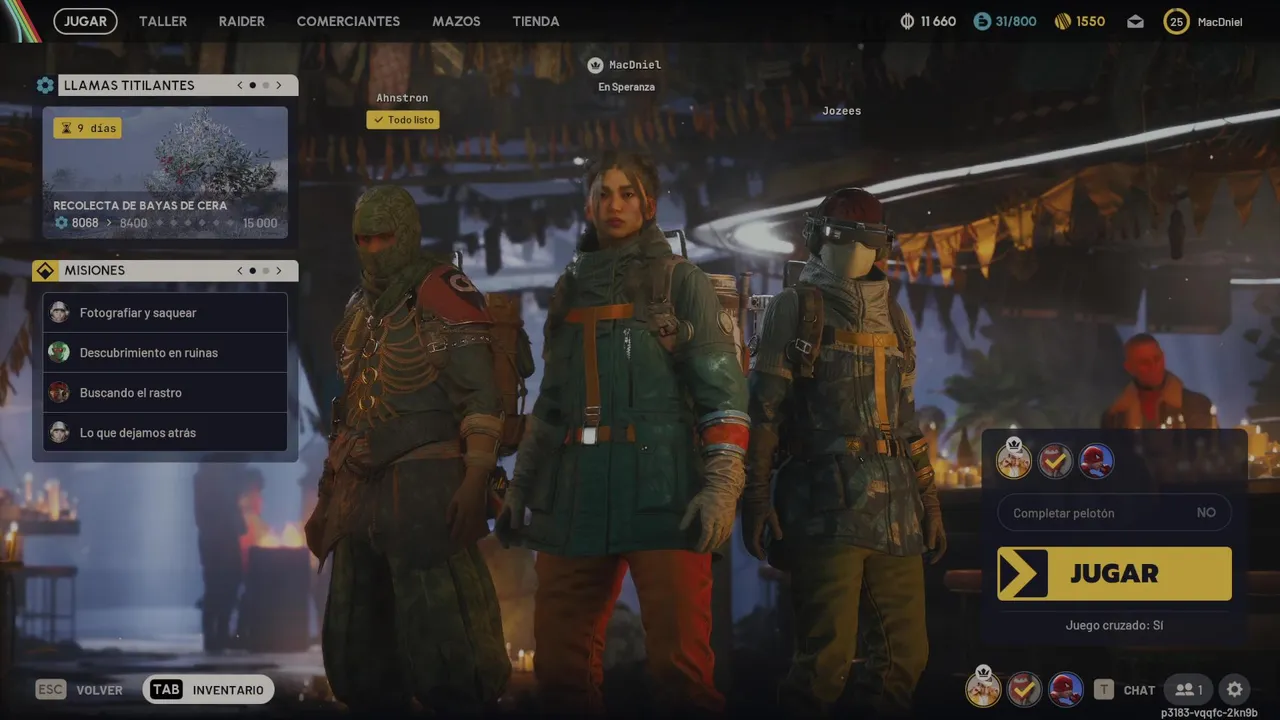Screen dimensions: 1280x720
Task: Toggle Completar pelotón option
Action: (1114, 513)
